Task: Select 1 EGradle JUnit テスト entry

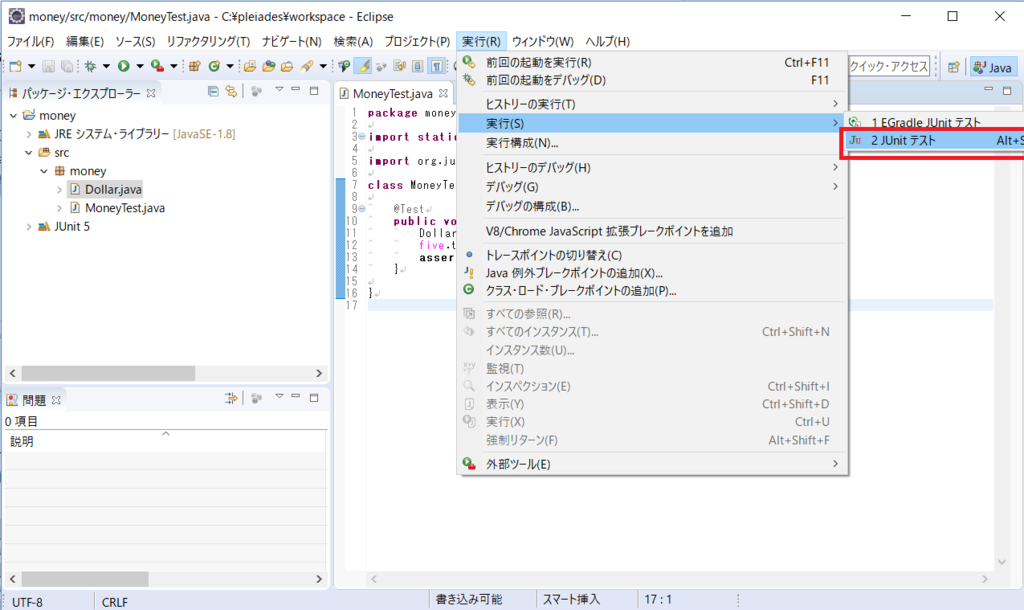Action: [x=934, y=122]
